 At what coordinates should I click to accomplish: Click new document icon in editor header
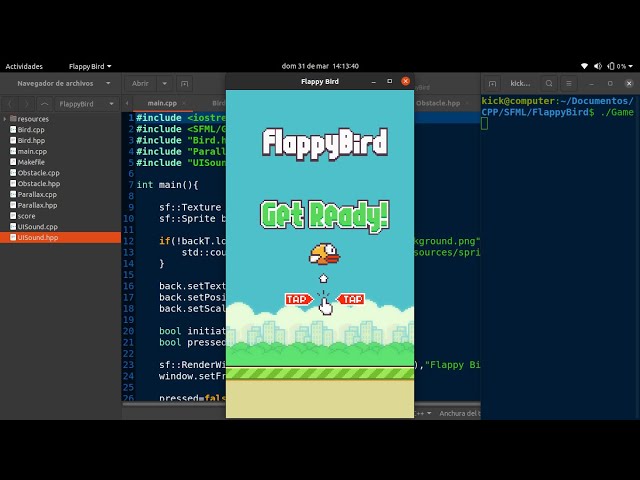point(184,84)
